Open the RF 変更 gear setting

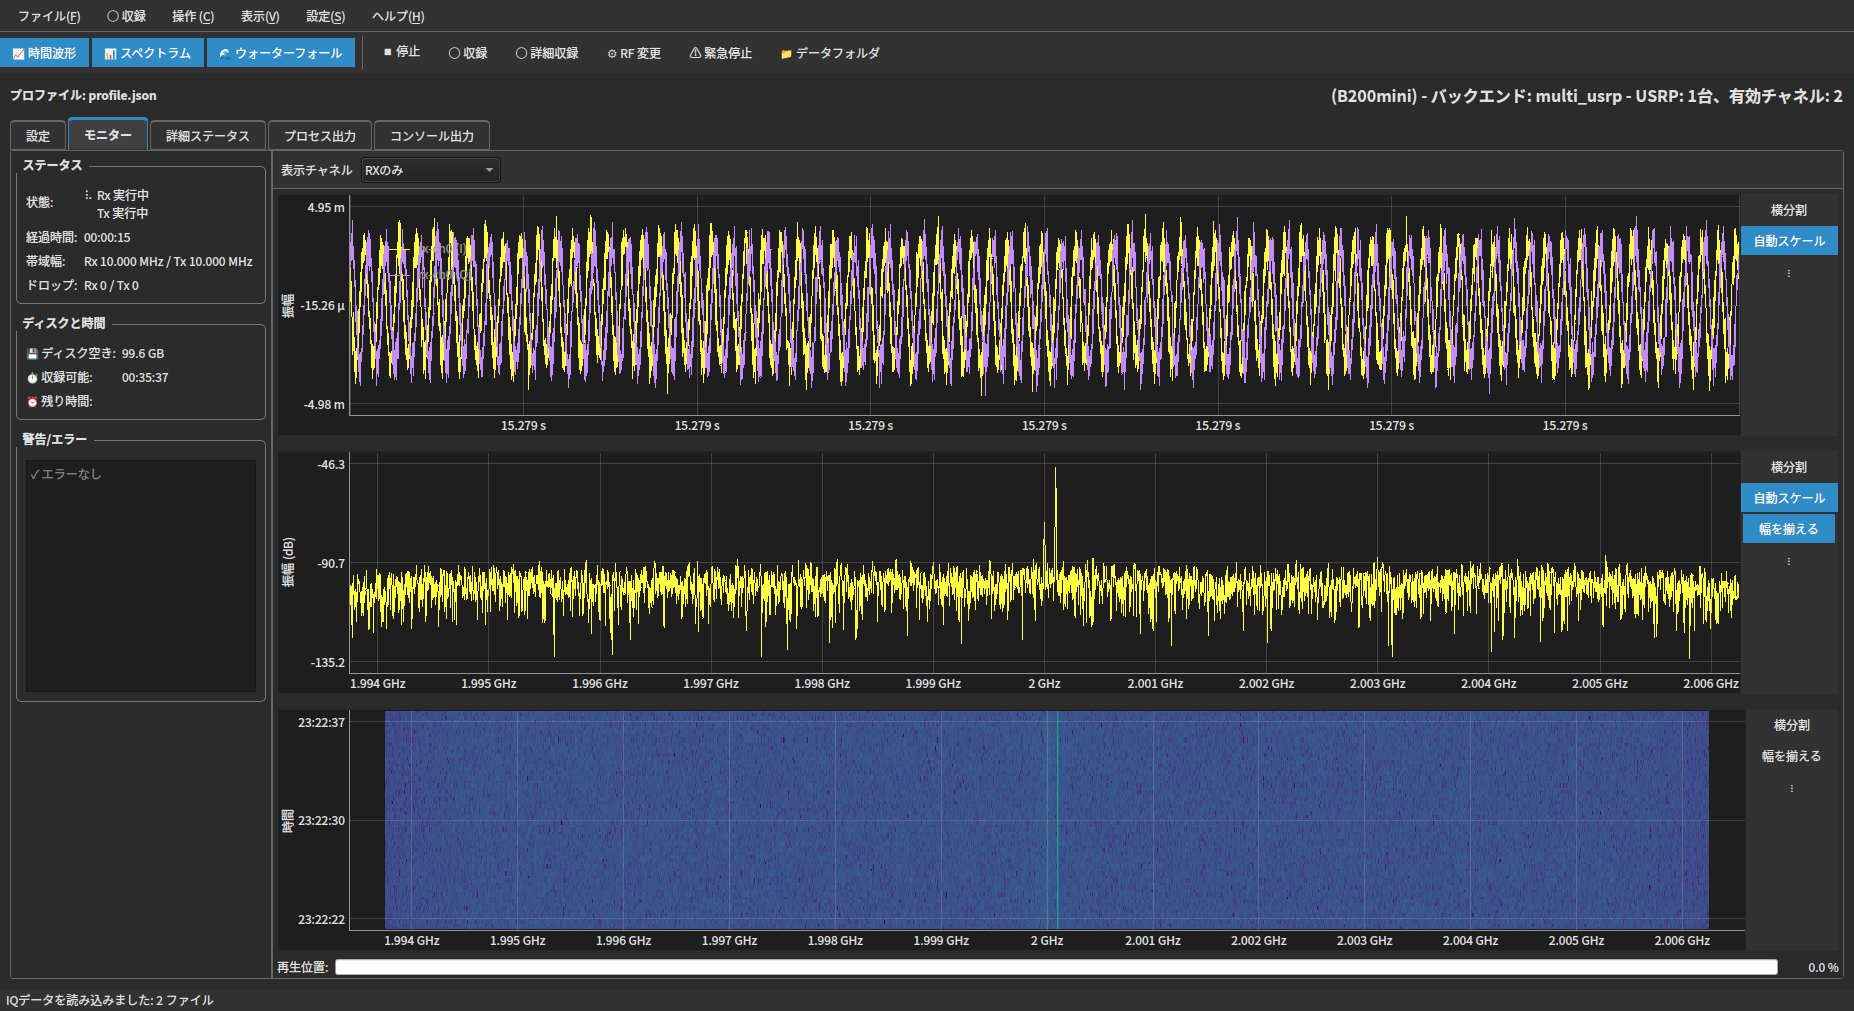(634, 53)
